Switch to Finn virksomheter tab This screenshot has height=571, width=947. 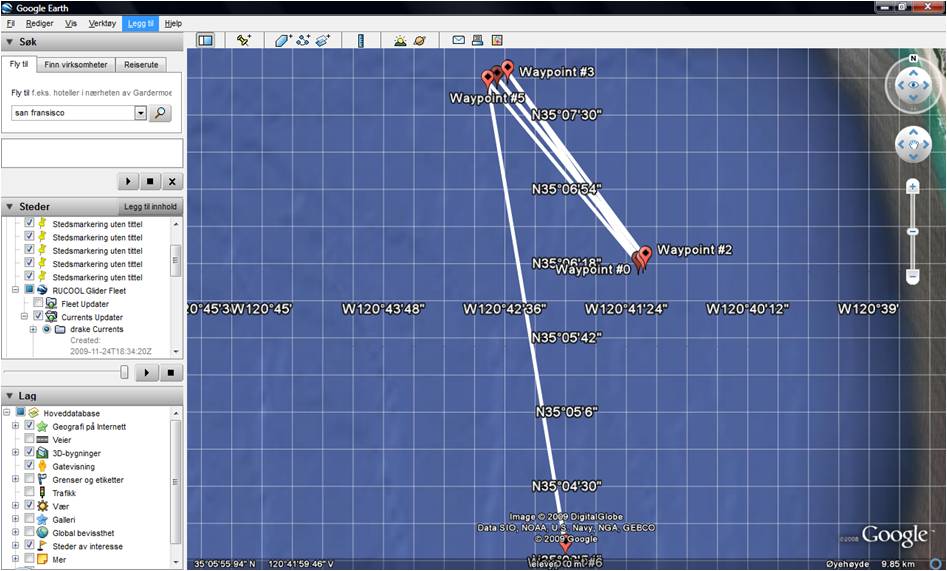(75, 65)
